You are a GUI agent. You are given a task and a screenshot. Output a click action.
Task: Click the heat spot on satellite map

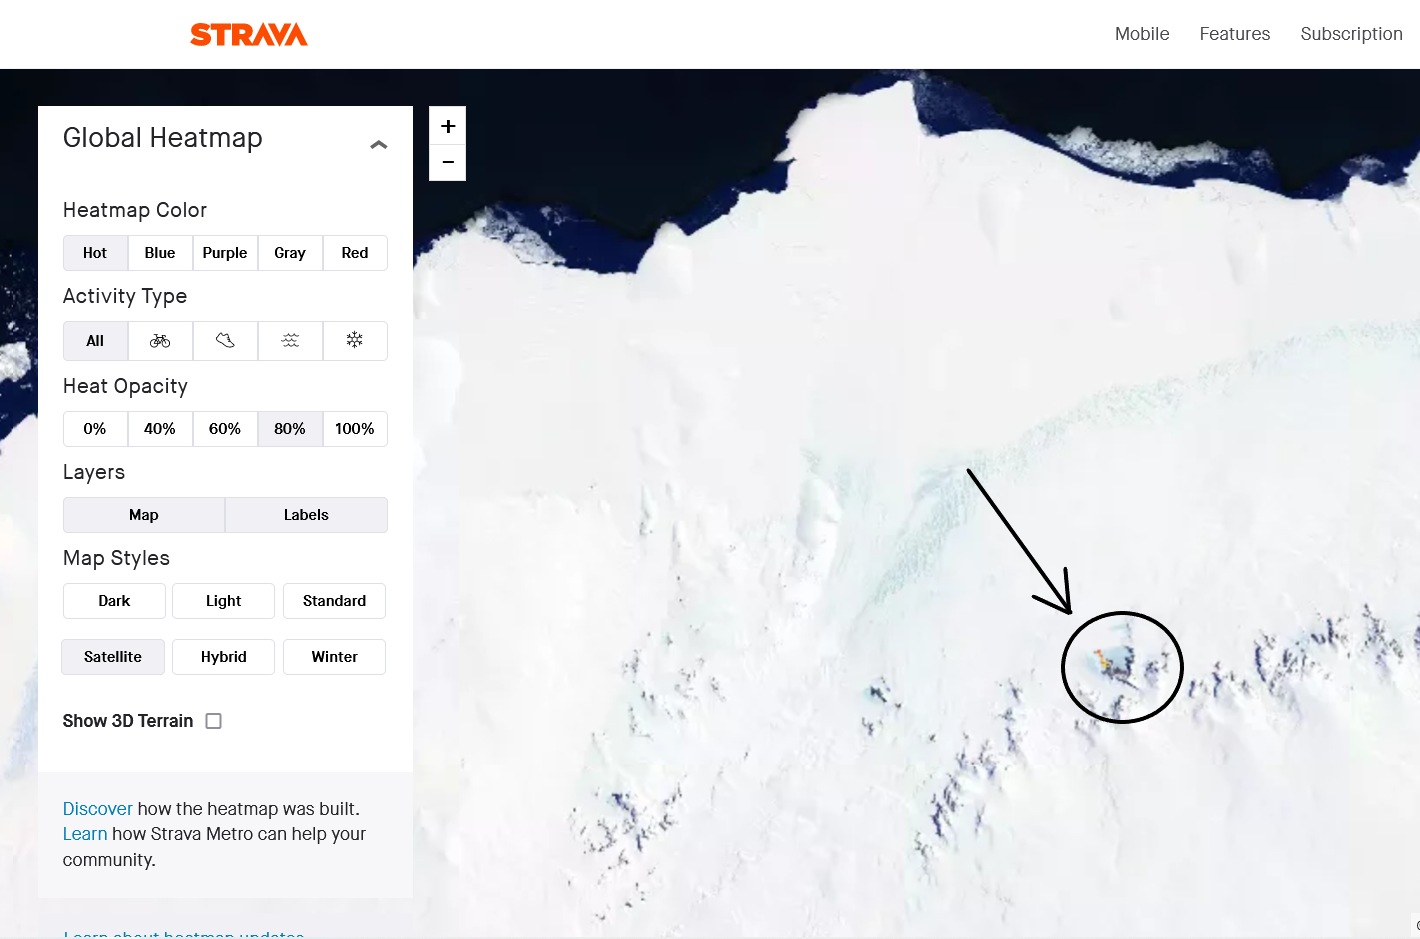(x=1103, y=660)
